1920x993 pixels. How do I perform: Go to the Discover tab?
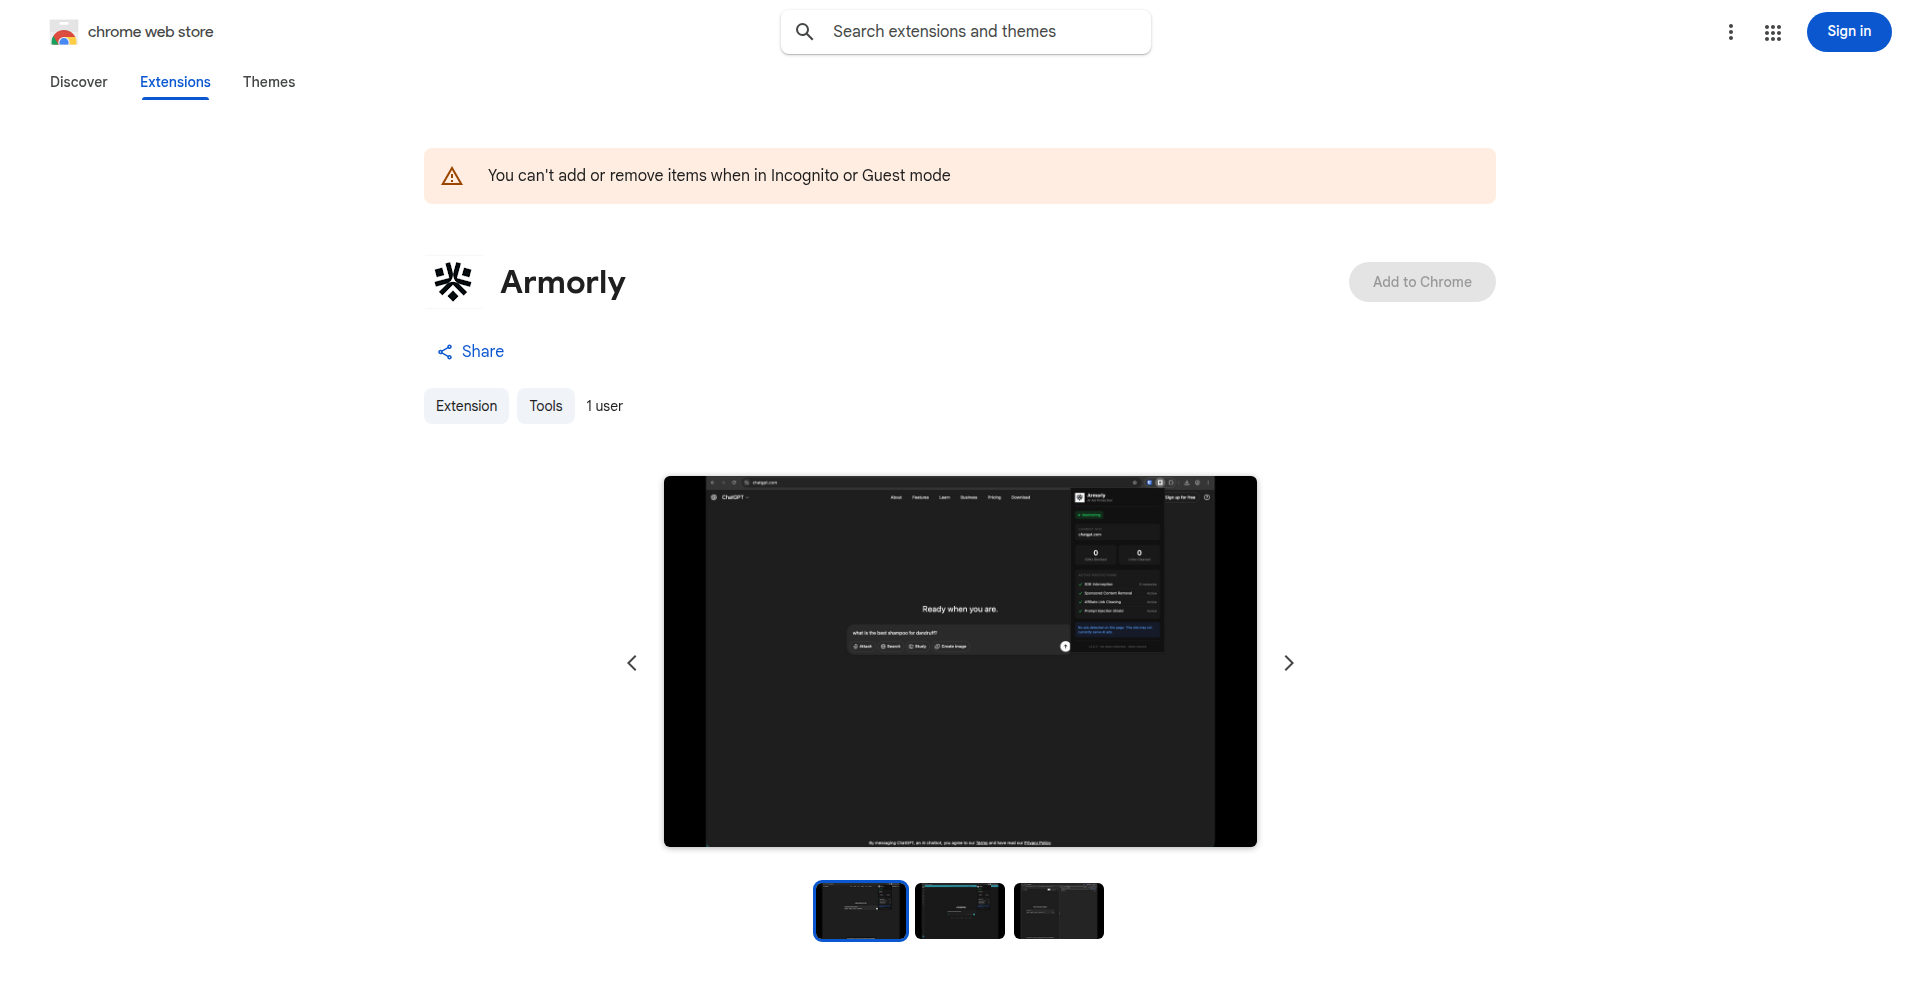[79, 82]
